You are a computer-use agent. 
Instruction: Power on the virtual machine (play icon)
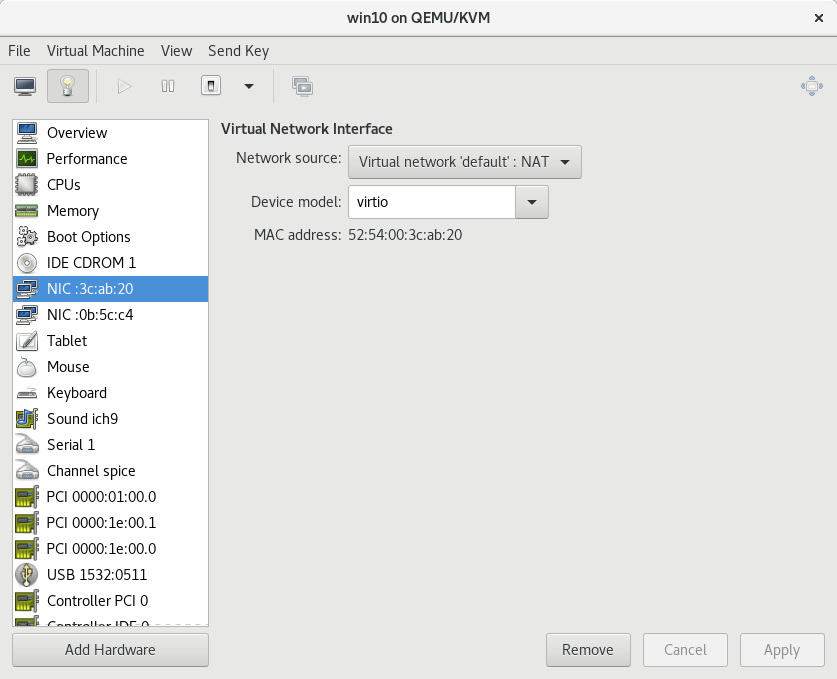124,86
